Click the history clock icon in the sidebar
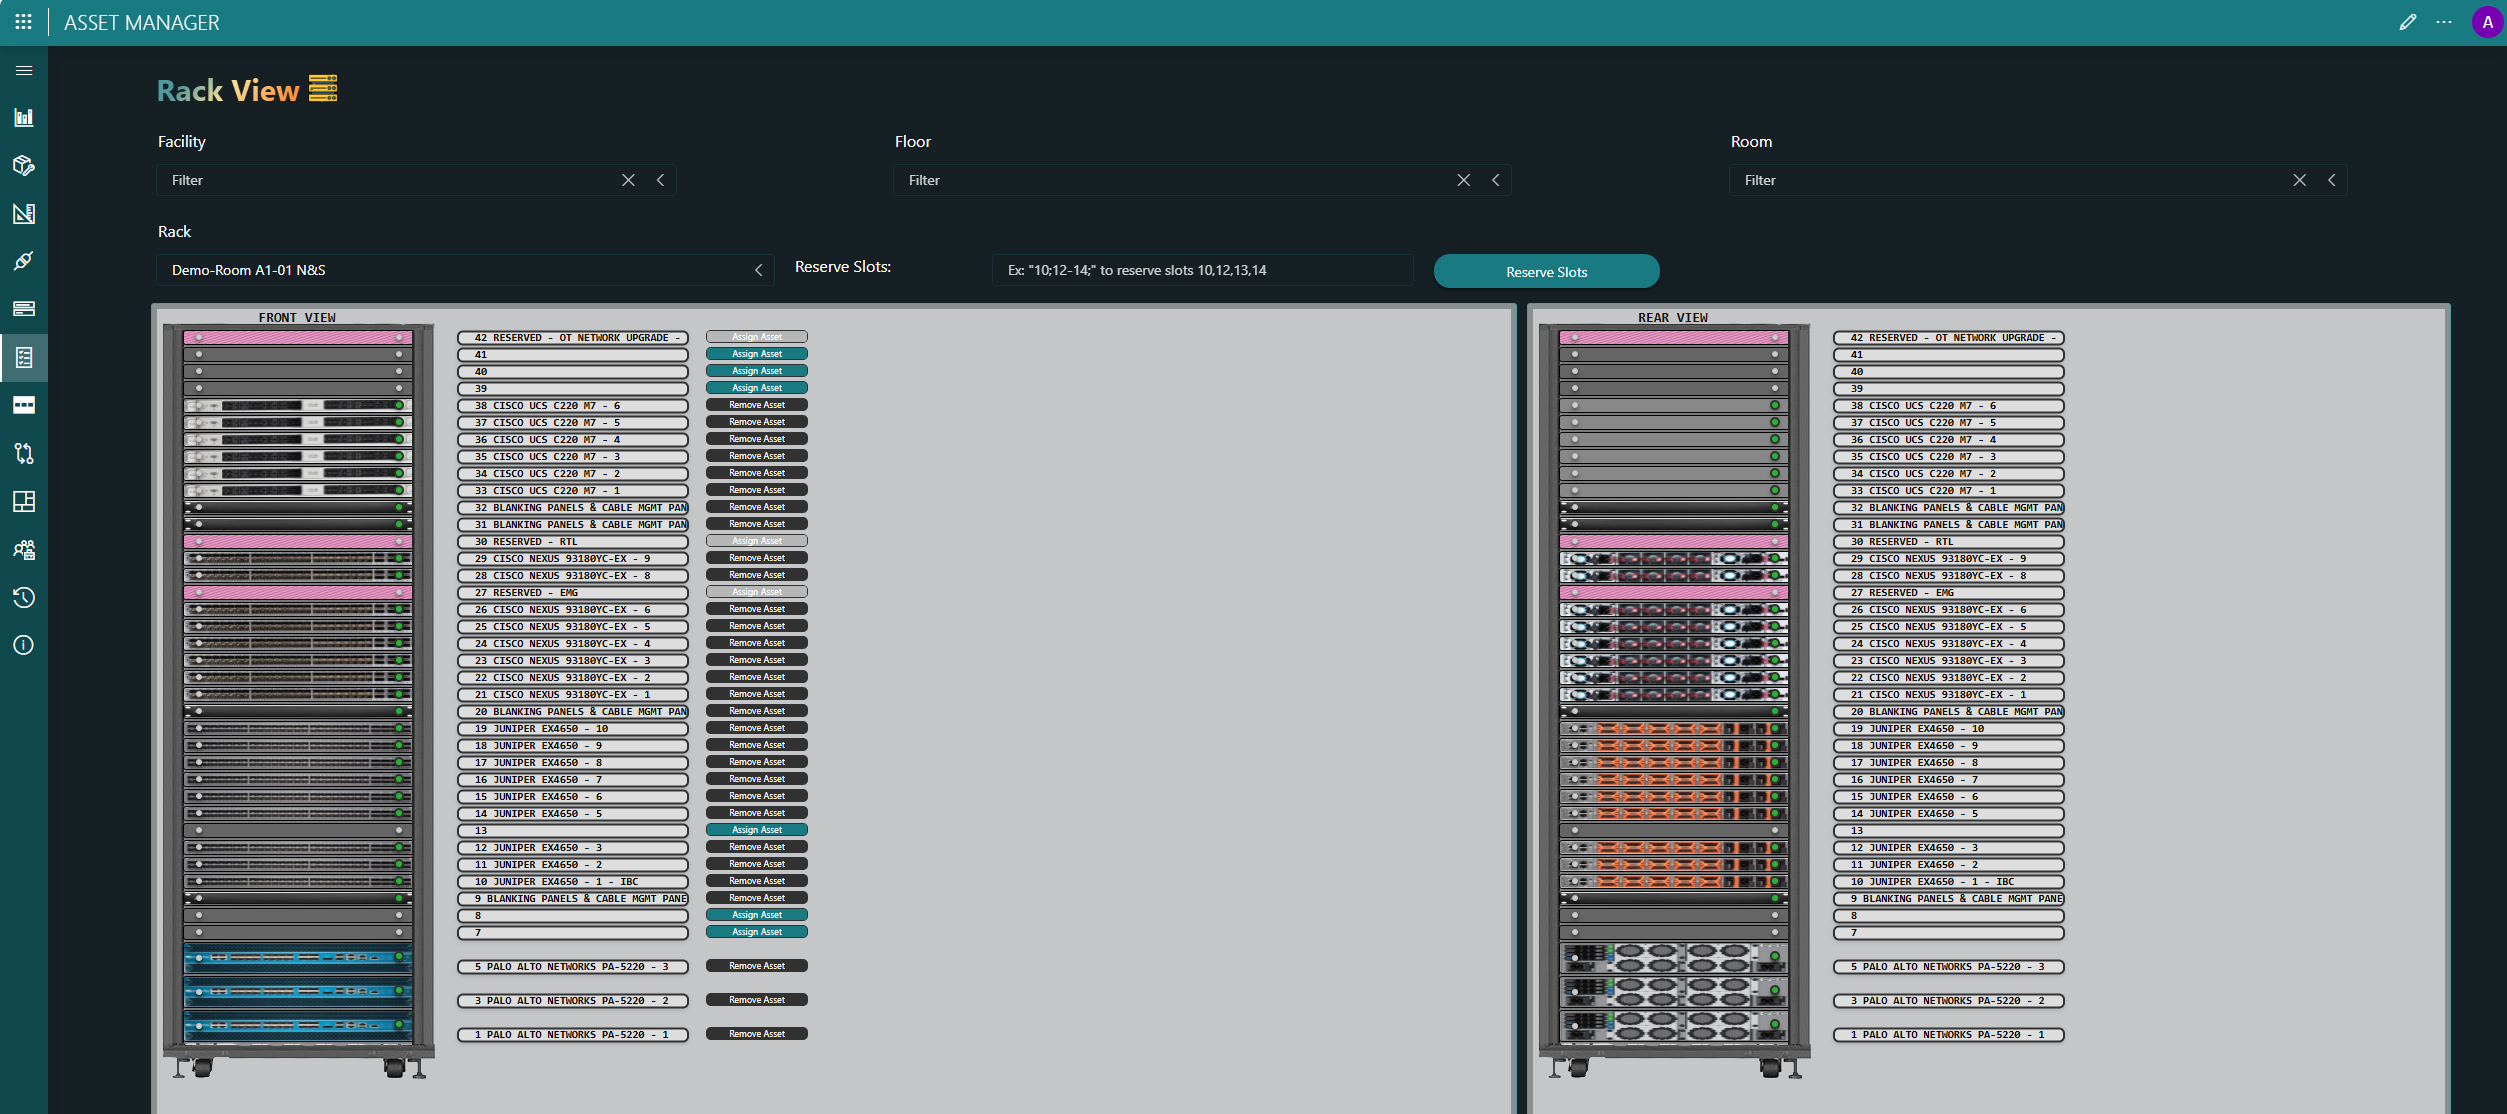This screenshot has width=2507, height=1114. [x=23, y=597]
